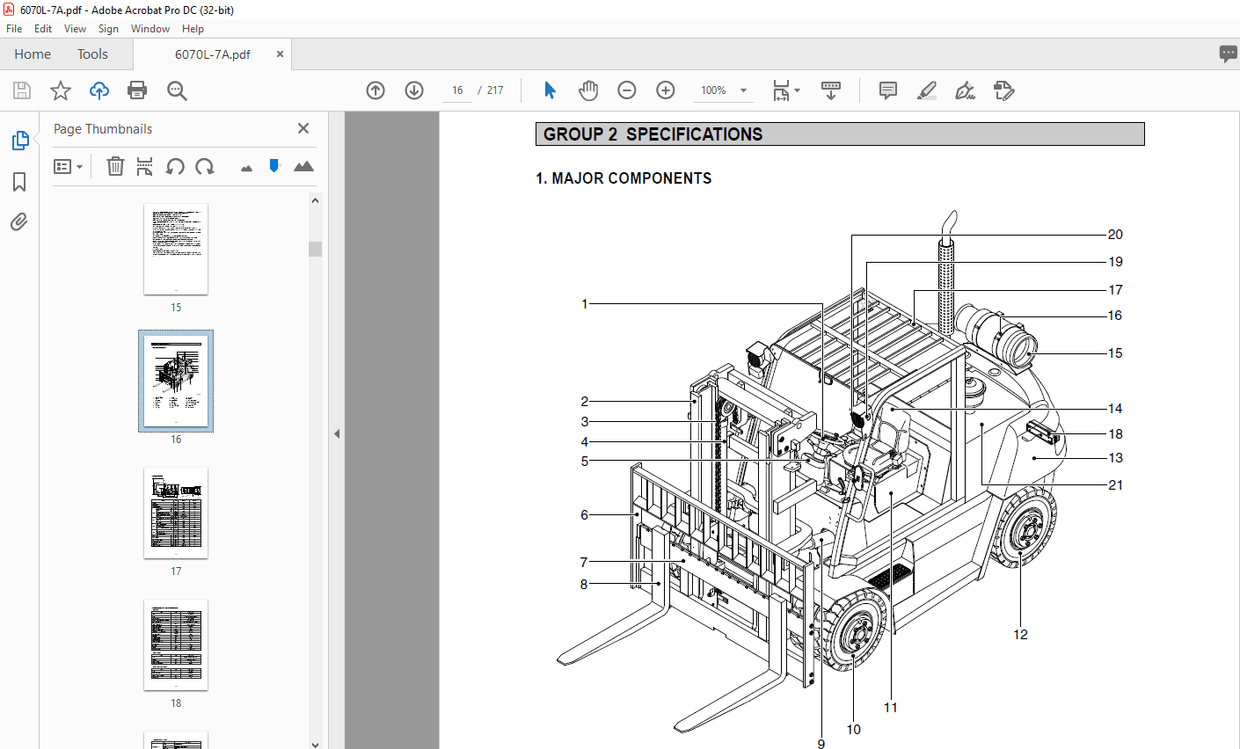
Task: Toggle the Bookmarks panel
Action: pos(19,181)
